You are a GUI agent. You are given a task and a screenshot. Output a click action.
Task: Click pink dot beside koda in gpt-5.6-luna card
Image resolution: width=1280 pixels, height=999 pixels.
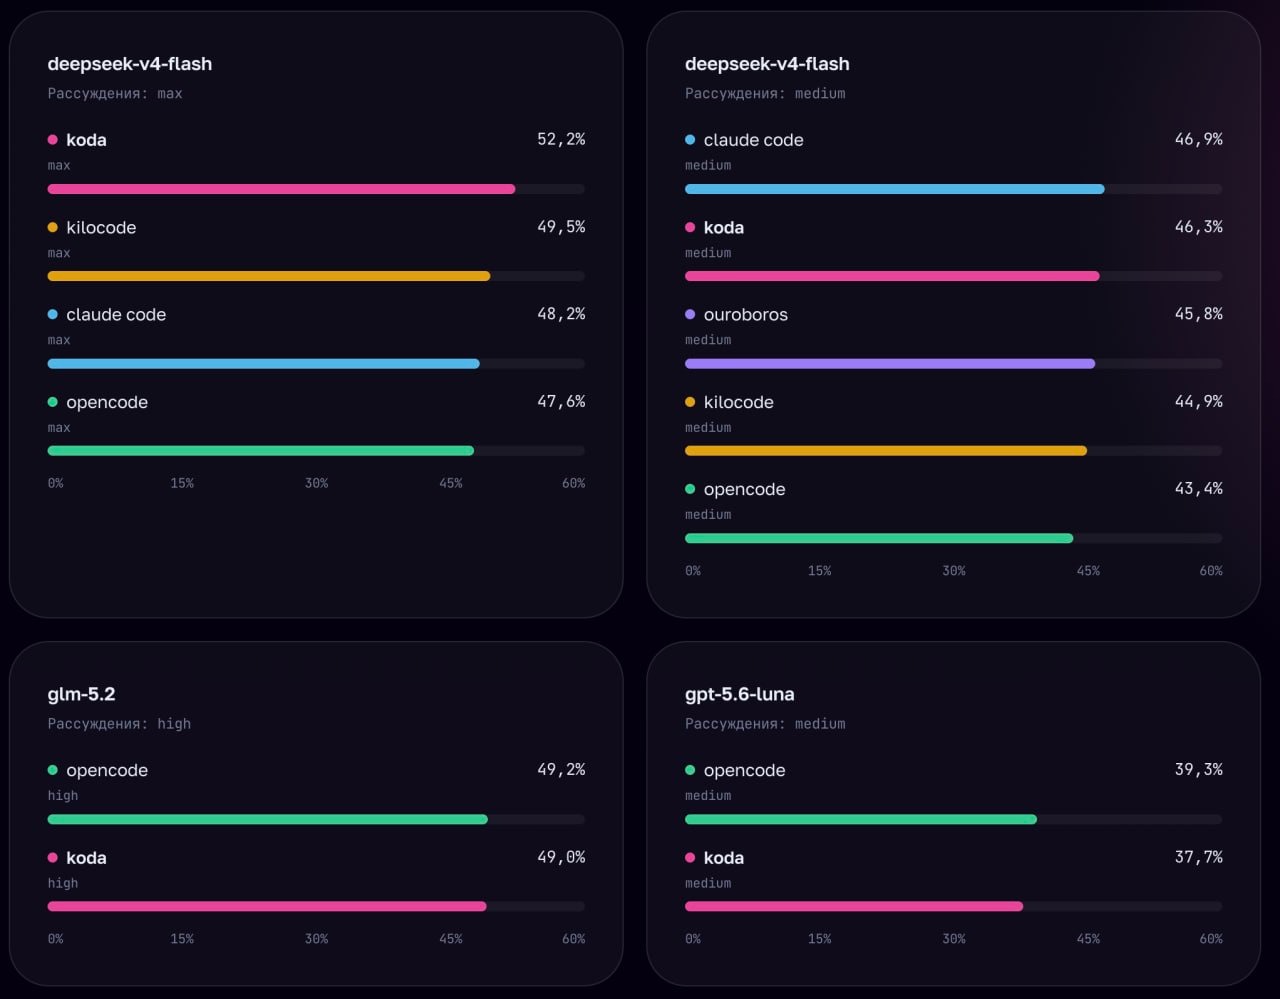pos(690,858)
